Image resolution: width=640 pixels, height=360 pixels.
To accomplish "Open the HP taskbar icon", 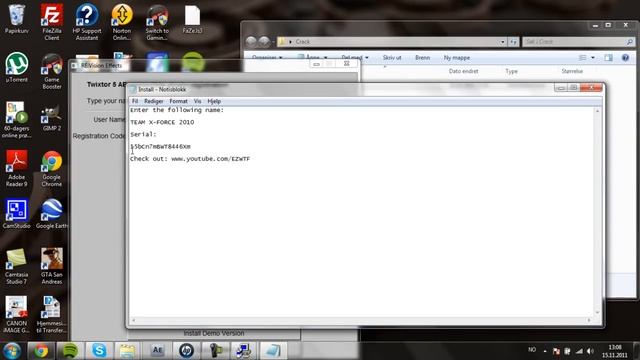I will pos(186,351).
